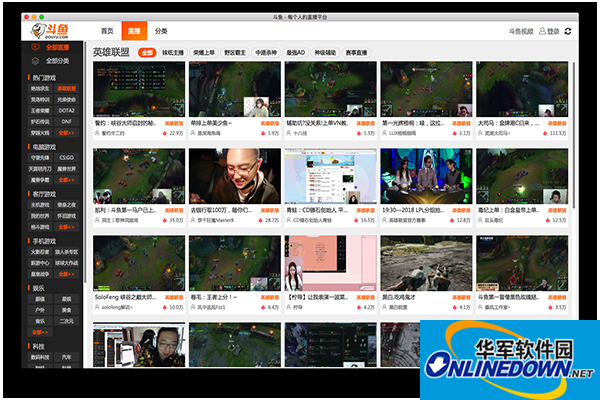Image resolution: width=600 pixels, height=400 pixels.
Task: Open 全部分类 in the sidebar
Action: coord(57,61)
